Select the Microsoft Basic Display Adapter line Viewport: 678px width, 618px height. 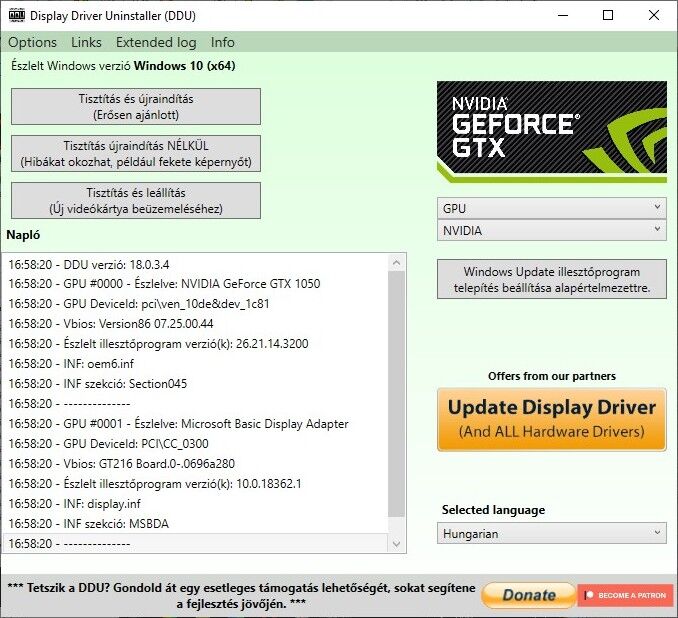(196, 424)
